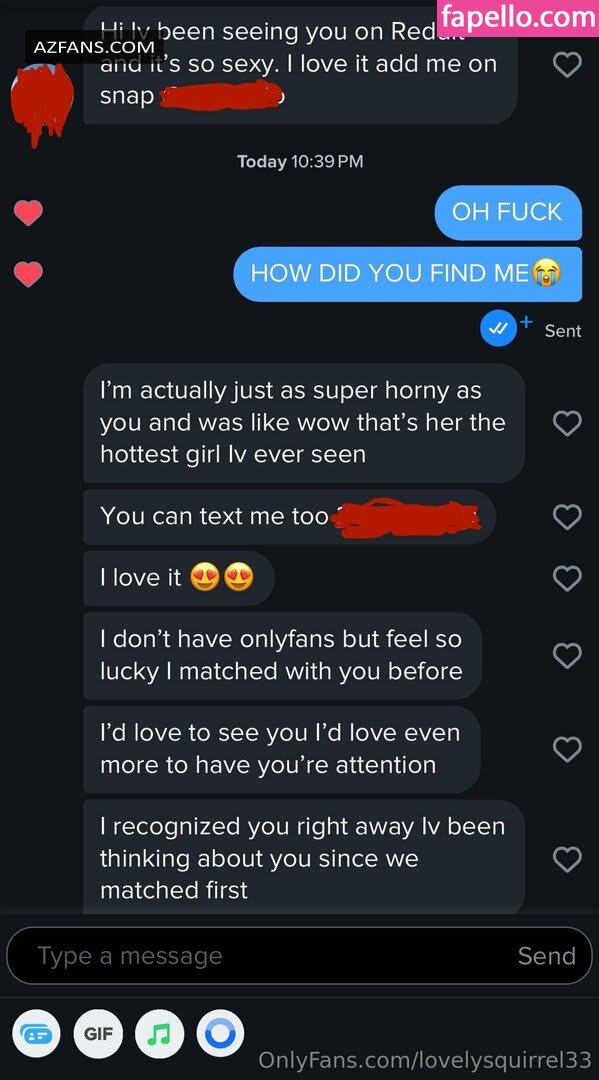599x1080 pixels.
Task: Like the 'hottest girl' message with heart
Action: click(x=567, y=423)
